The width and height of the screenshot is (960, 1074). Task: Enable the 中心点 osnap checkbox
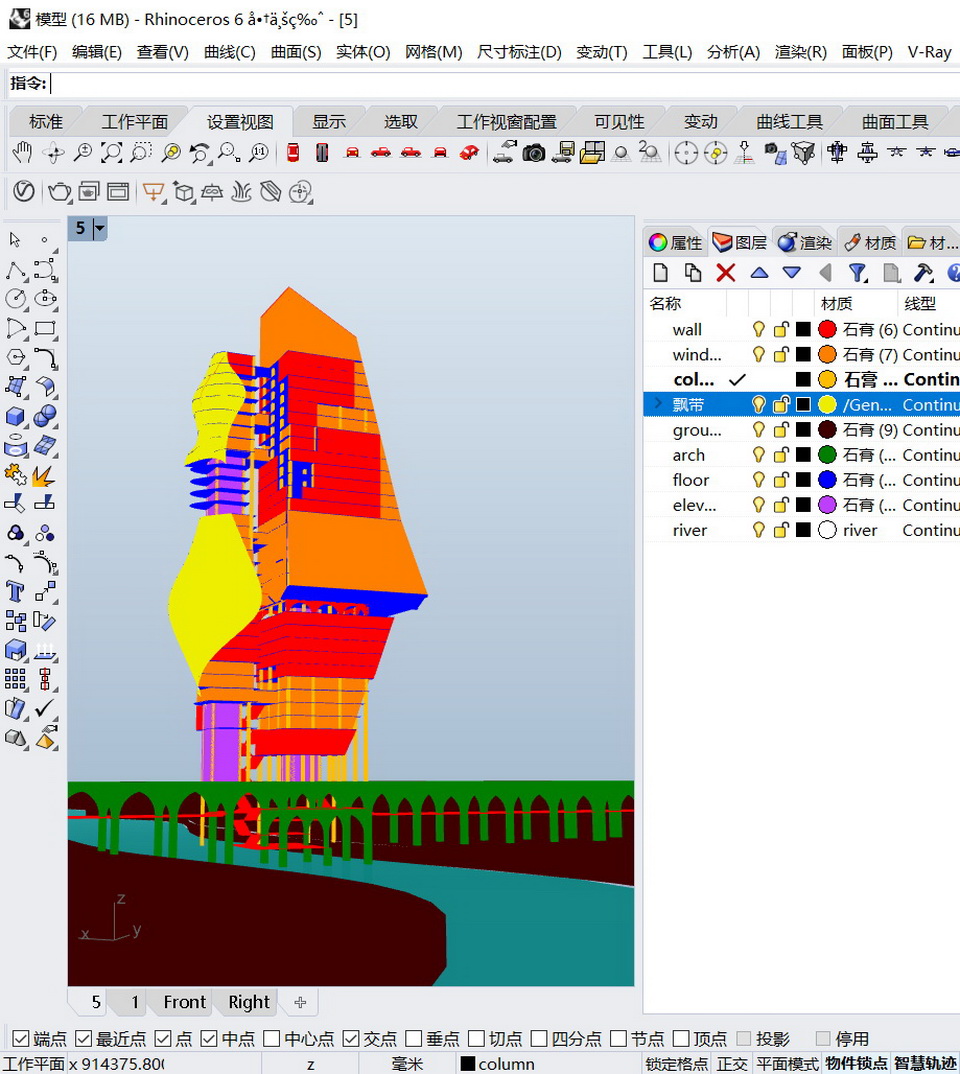[x=272, y=1039]
